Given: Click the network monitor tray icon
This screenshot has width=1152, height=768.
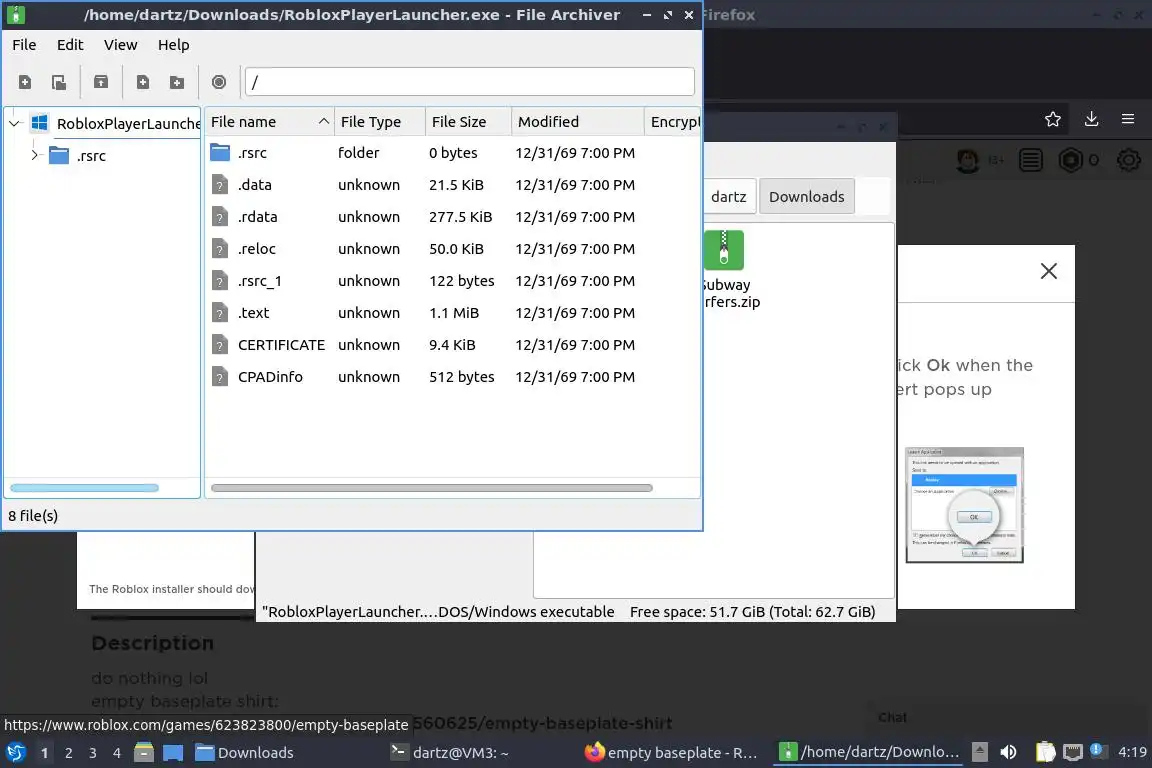Looking at the screenshot, I should point(1073,752).
